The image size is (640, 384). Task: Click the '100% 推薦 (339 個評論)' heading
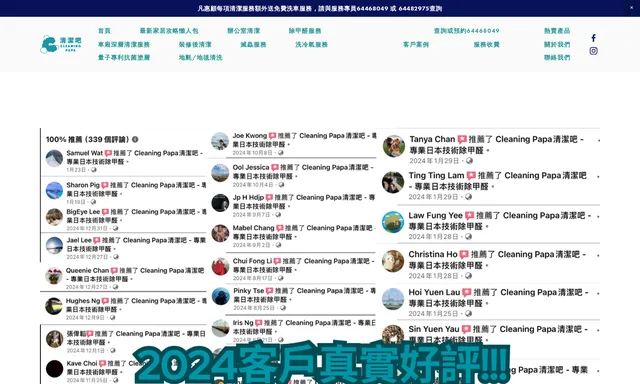(87, 139)
